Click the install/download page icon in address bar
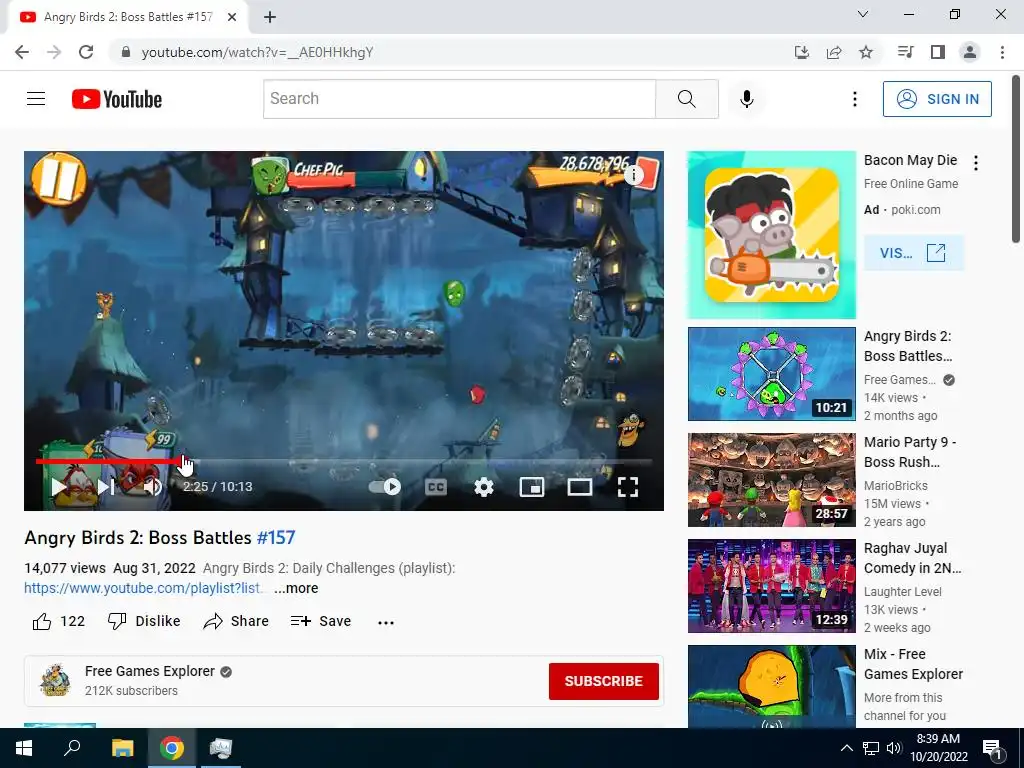Screen dimensions: 1024x768 pyautogui.click(x=802, y=52)
